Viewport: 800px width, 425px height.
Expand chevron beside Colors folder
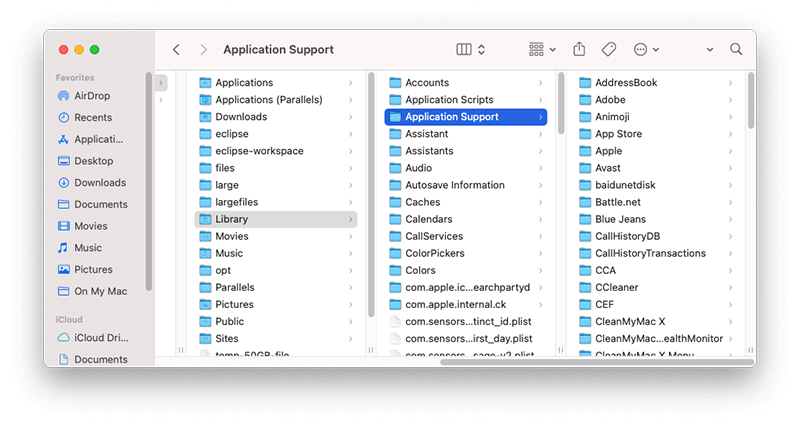click(540, 270)
